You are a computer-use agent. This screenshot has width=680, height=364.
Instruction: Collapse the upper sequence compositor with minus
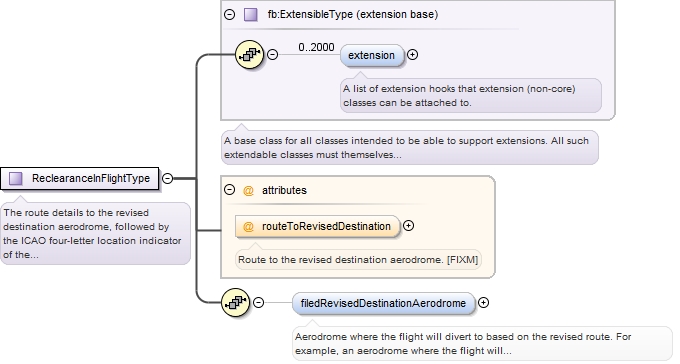[272, 55]
